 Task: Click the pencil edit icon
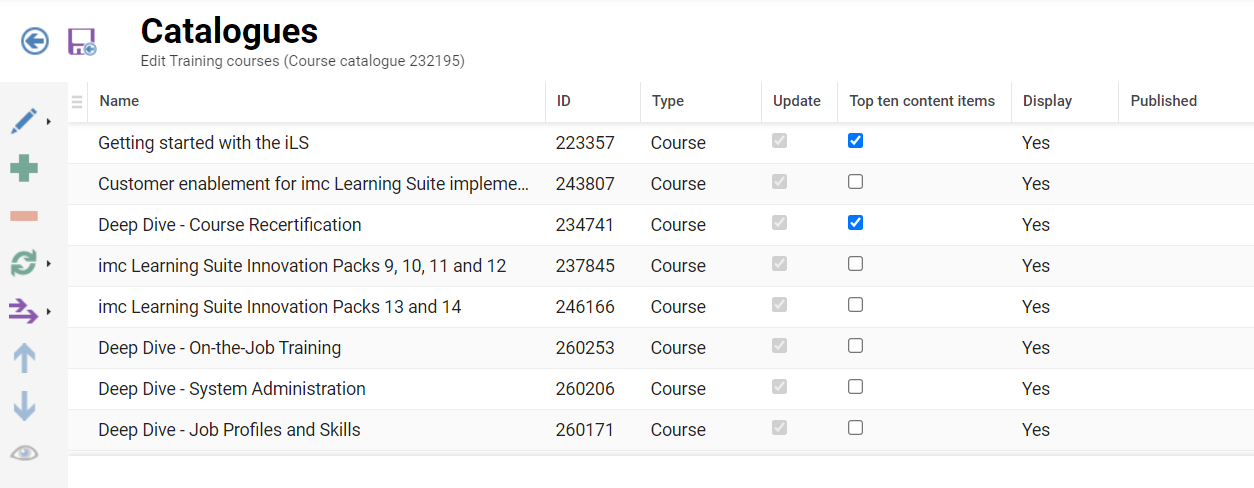point(24,121)
